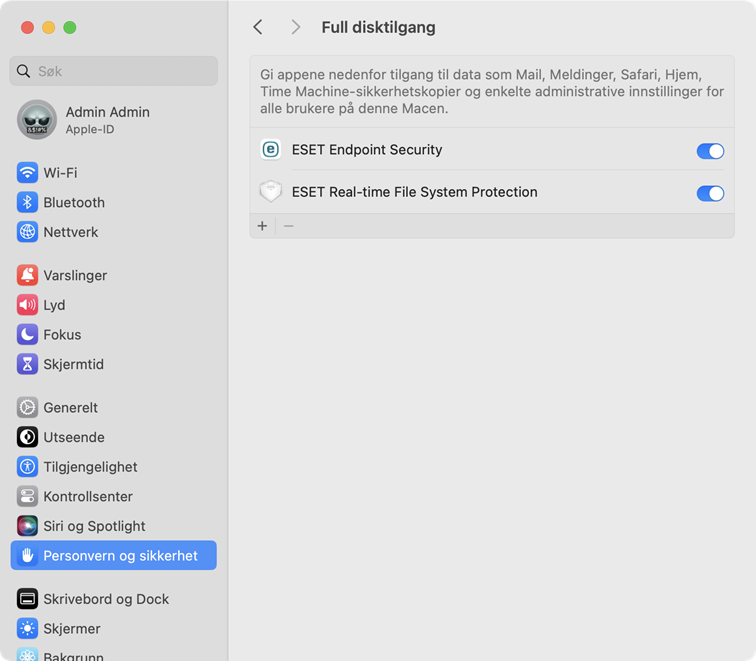This screenshot has height=661, width=756.
Task: Go forward with the right chevron
Action: coord(296,27)
